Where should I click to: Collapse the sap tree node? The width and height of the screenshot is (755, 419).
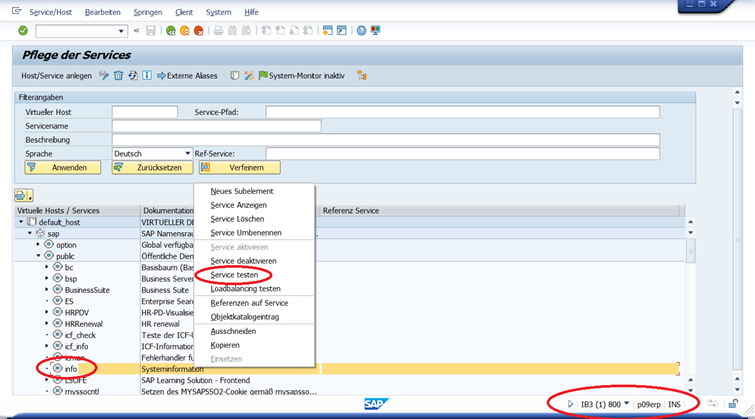pyautogui.click(x=30, y=233)
